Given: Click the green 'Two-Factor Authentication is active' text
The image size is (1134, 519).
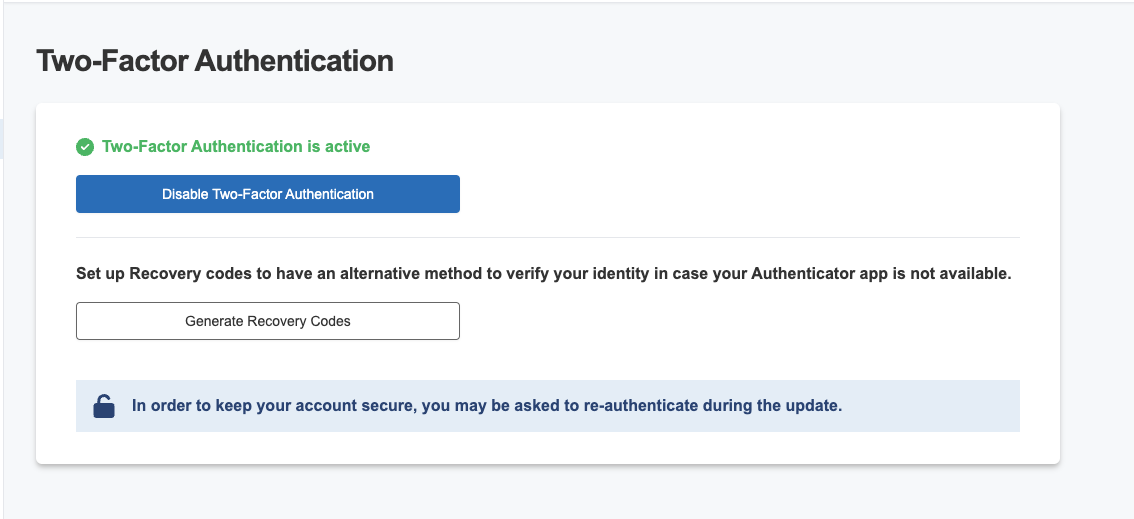Looking at the screenshot, I should point(236,147).
